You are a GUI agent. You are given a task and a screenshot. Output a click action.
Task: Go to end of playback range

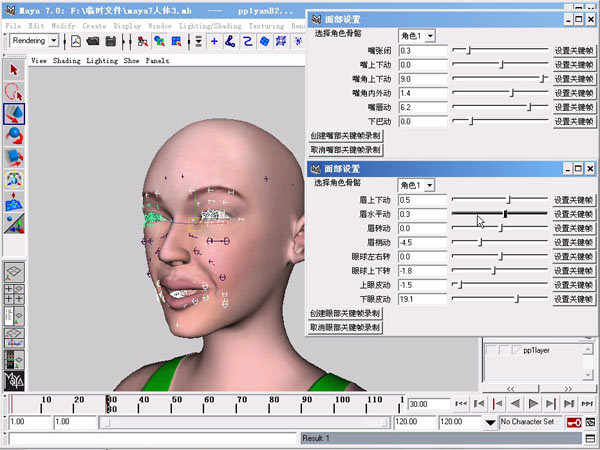tap(587, 404)
